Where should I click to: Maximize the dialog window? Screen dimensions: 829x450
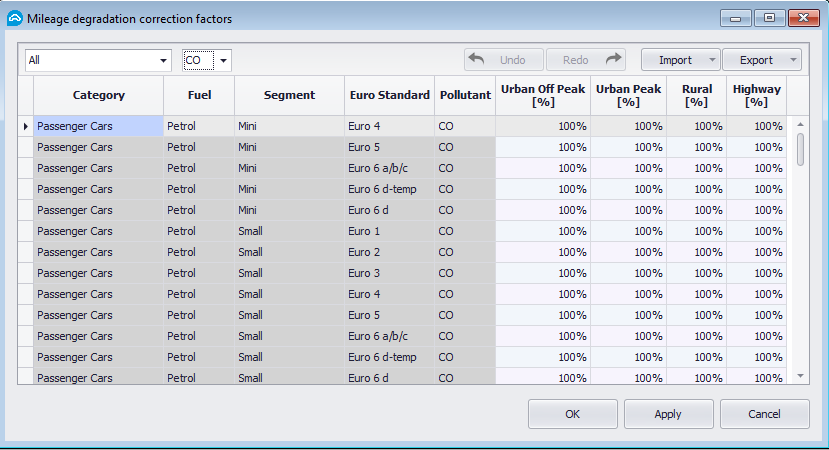(769, 17)
